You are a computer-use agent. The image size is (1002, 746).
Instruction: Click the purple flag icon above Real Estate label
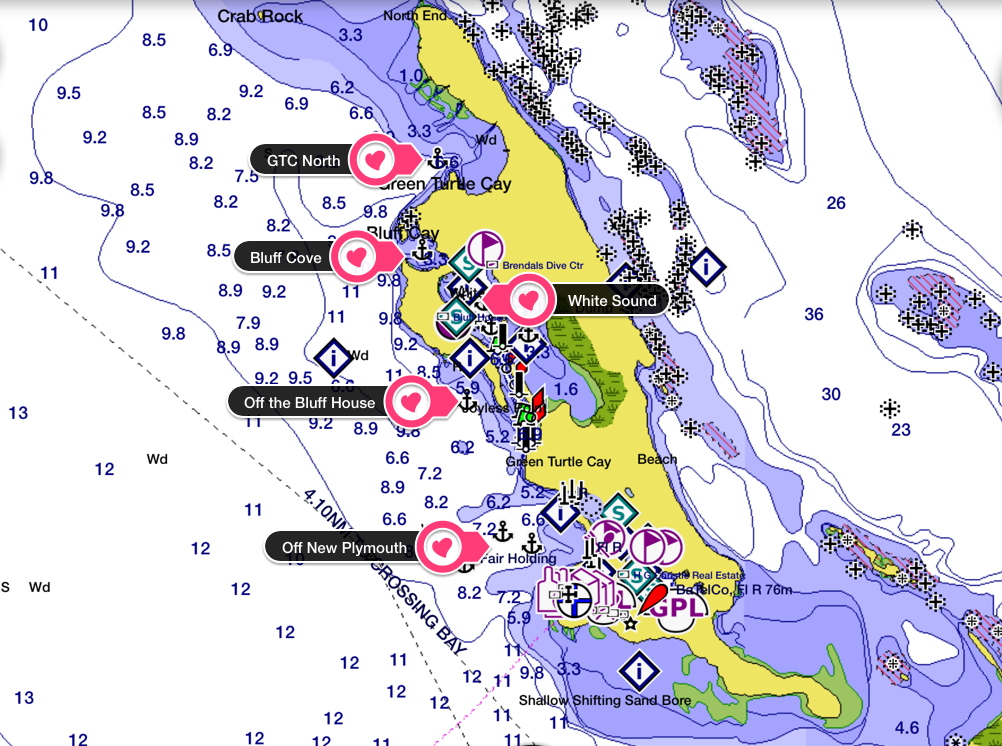[x=648, y=547]
